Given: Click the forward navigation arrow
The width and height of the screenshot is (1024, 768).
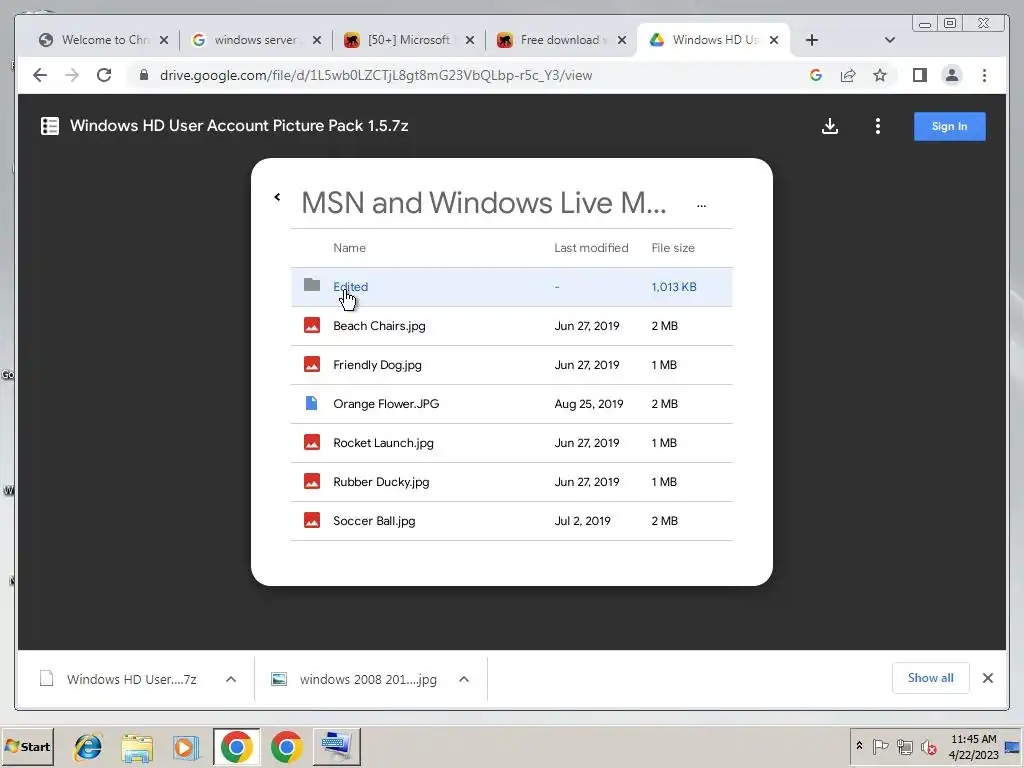Looking at the screenshot, I should 72,75.
